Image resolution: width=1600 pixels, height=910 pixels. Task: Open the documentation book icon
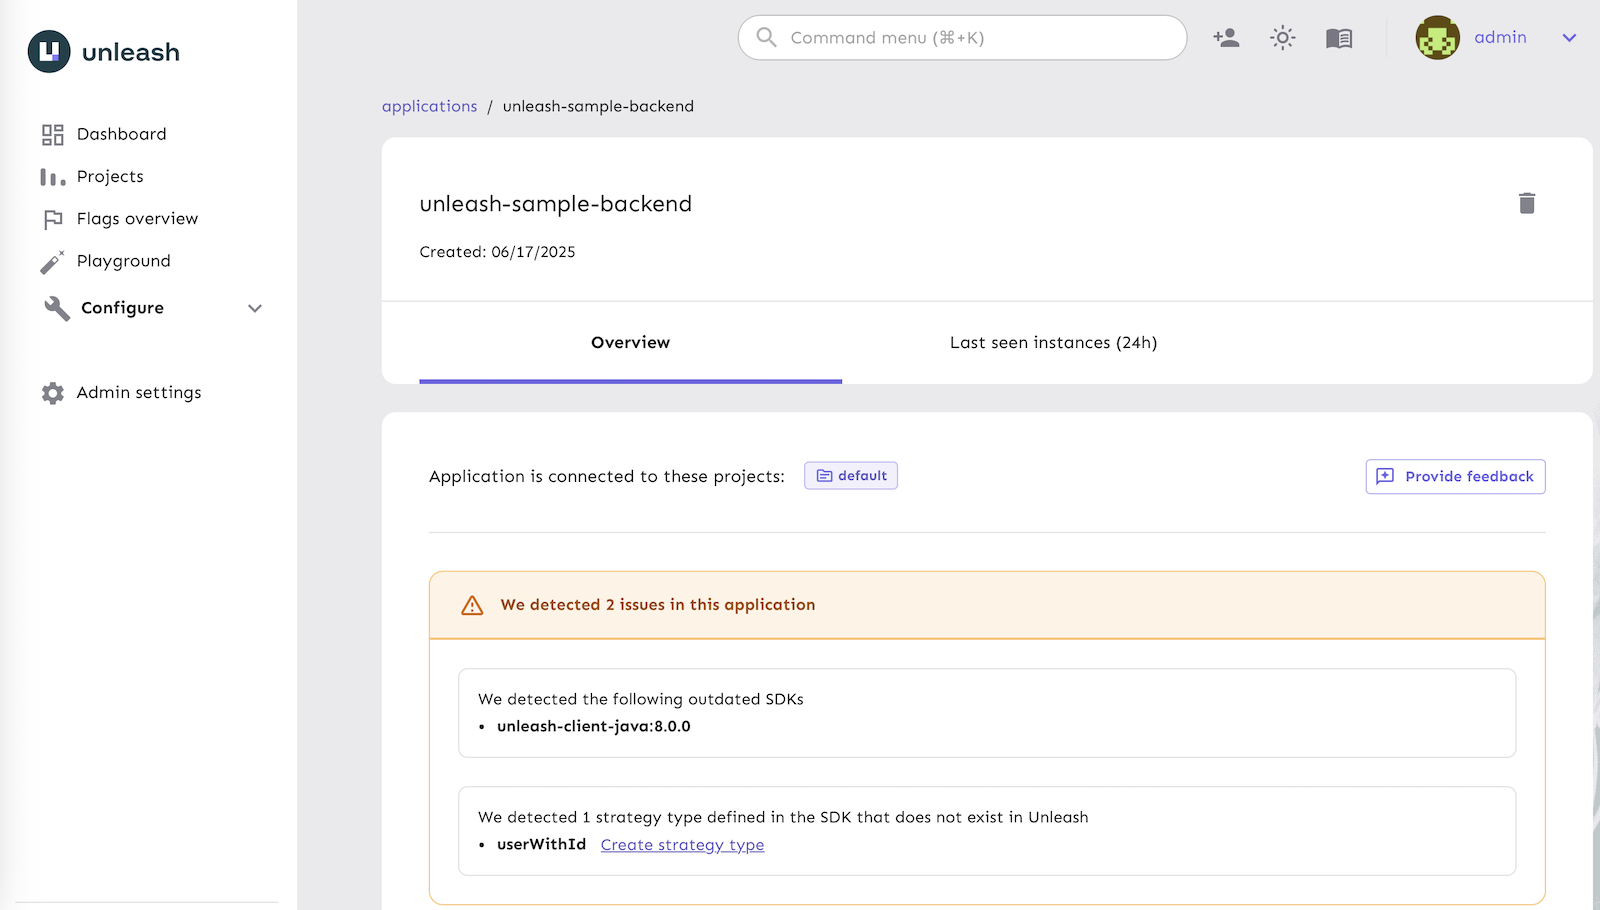point(1339,38)
